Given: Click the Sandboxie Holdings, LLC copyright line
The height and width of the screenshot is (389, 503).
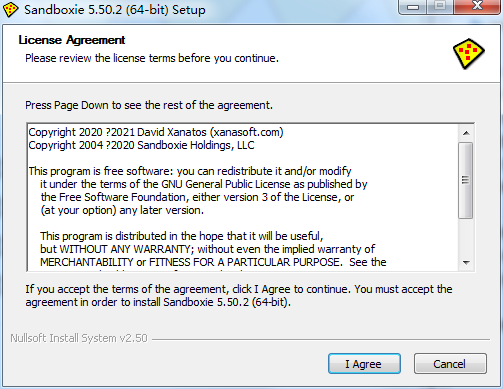Looking at the screenshot, I should 141,146.
